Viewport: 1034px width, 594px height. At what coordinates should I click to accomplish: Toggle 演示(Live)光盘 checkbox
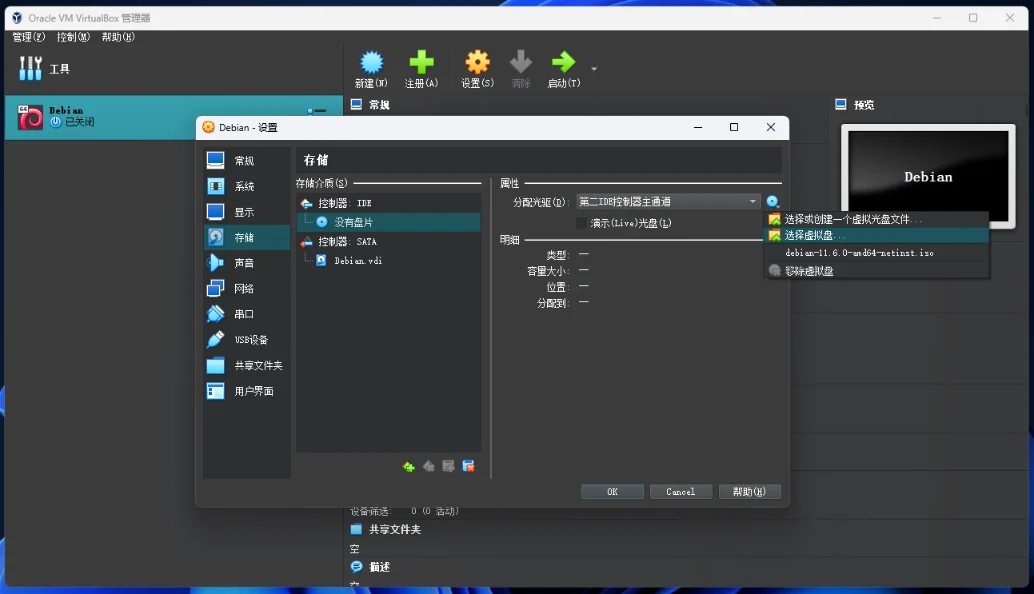tap(581, 223)
